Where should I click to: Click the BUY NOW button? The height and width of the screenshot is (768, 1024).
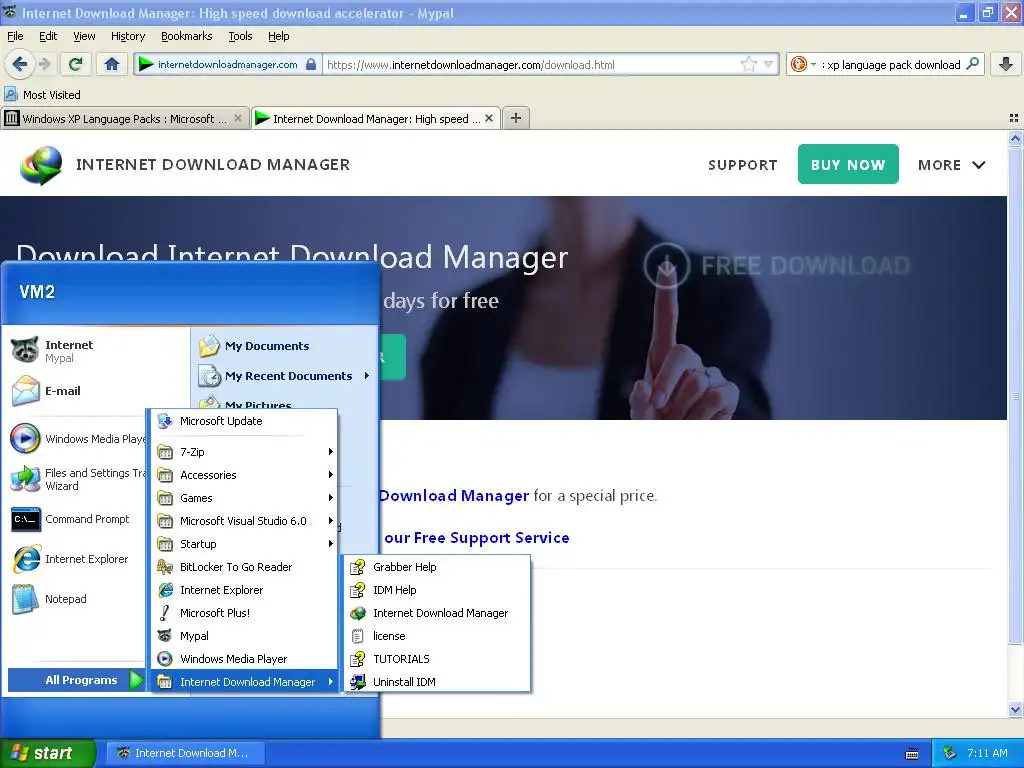pos(848,164)
